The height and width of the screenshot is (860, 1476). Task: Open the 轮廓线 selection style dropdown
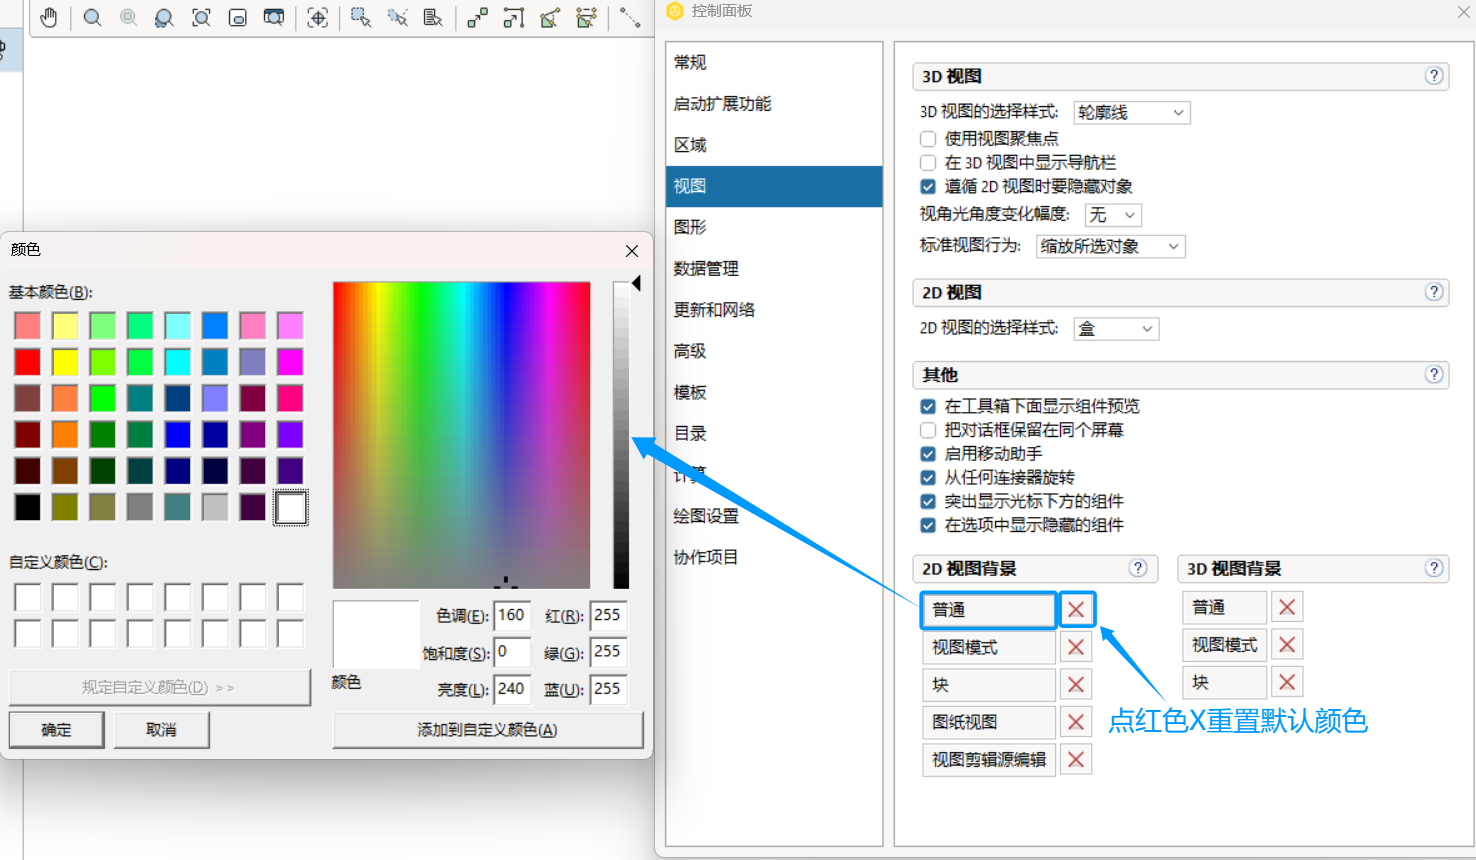click(1131, 112)
